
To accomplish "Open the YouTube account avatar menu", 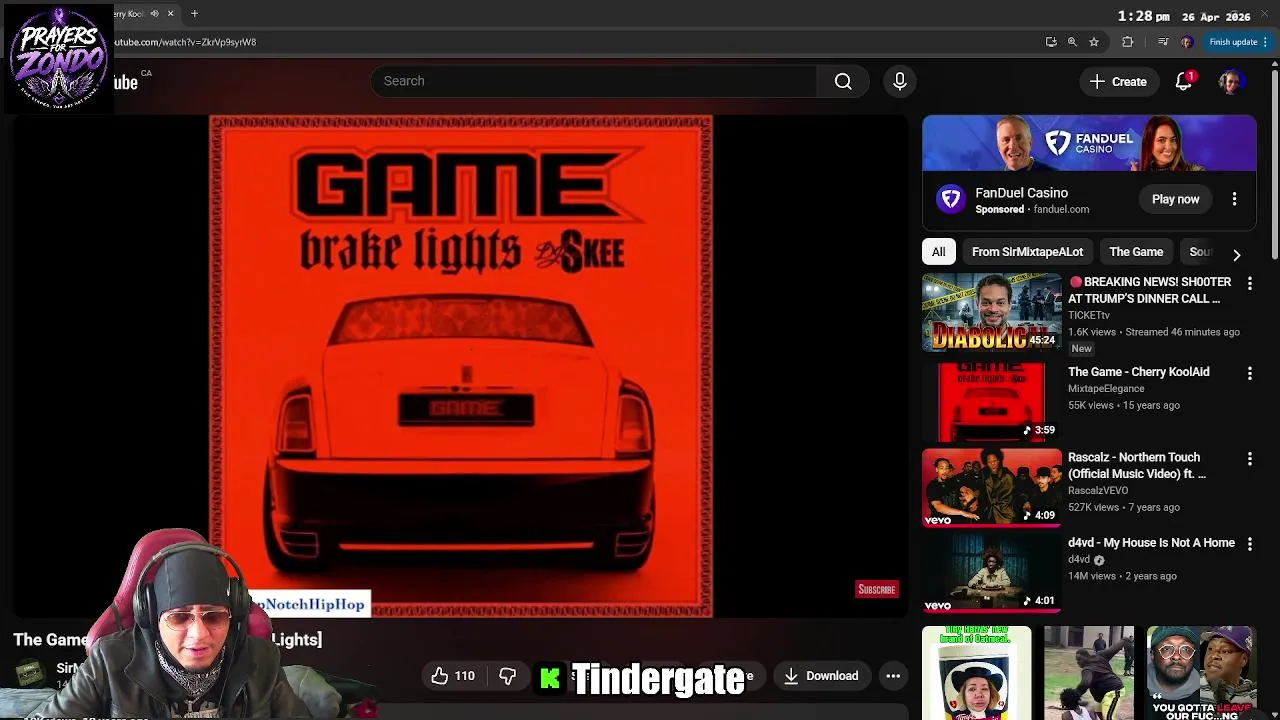I will coord(1231,82).
